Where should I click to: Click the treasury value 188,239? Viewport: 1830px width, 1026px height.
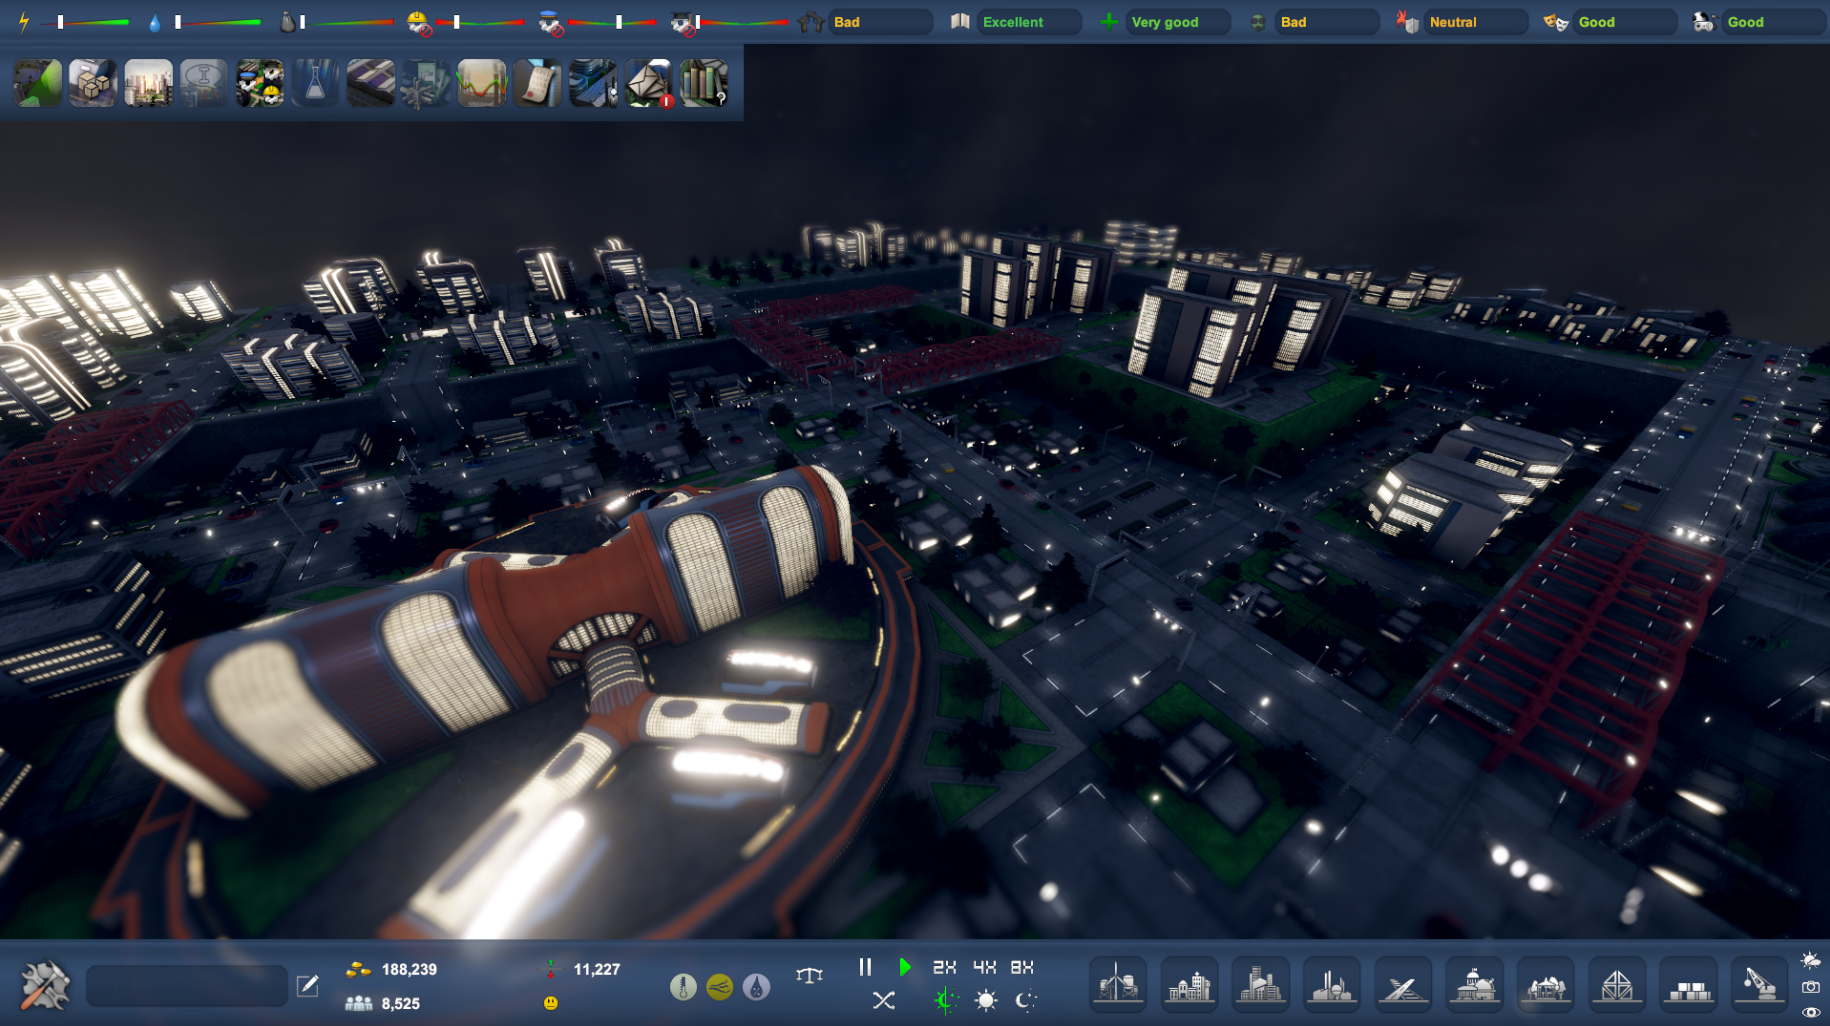coord(409,969)
